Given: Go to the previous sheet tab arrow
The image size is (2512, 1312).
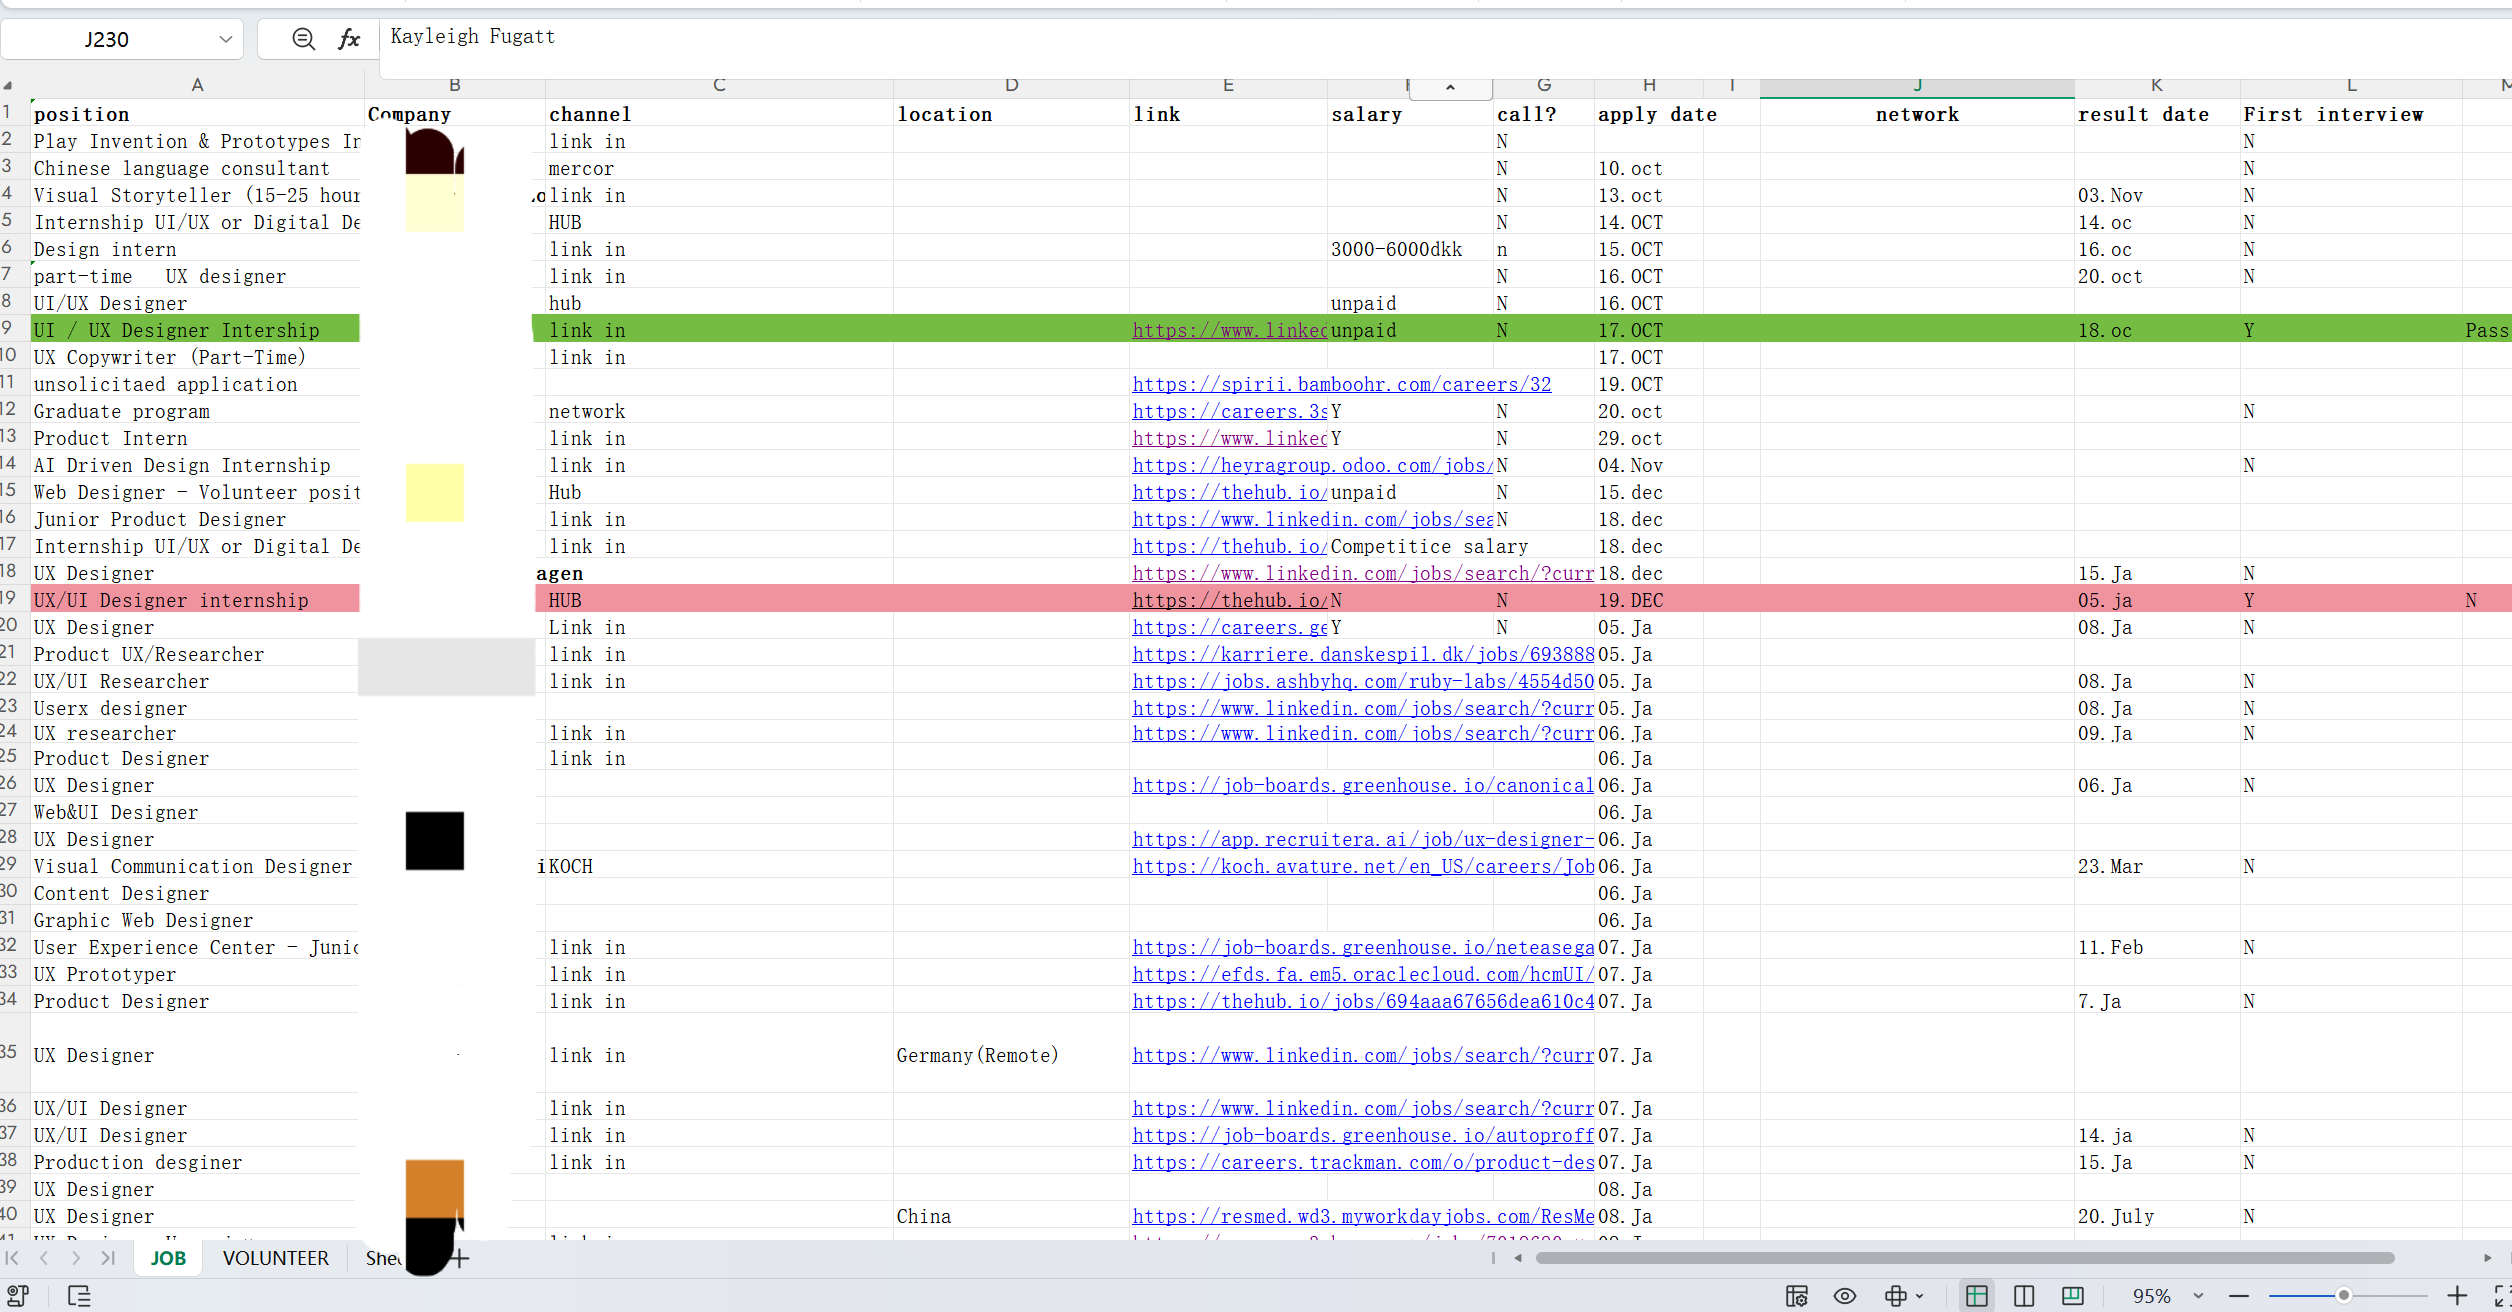Looking at the screenshot, I should pyautogui.click(x=44, y=1258).
